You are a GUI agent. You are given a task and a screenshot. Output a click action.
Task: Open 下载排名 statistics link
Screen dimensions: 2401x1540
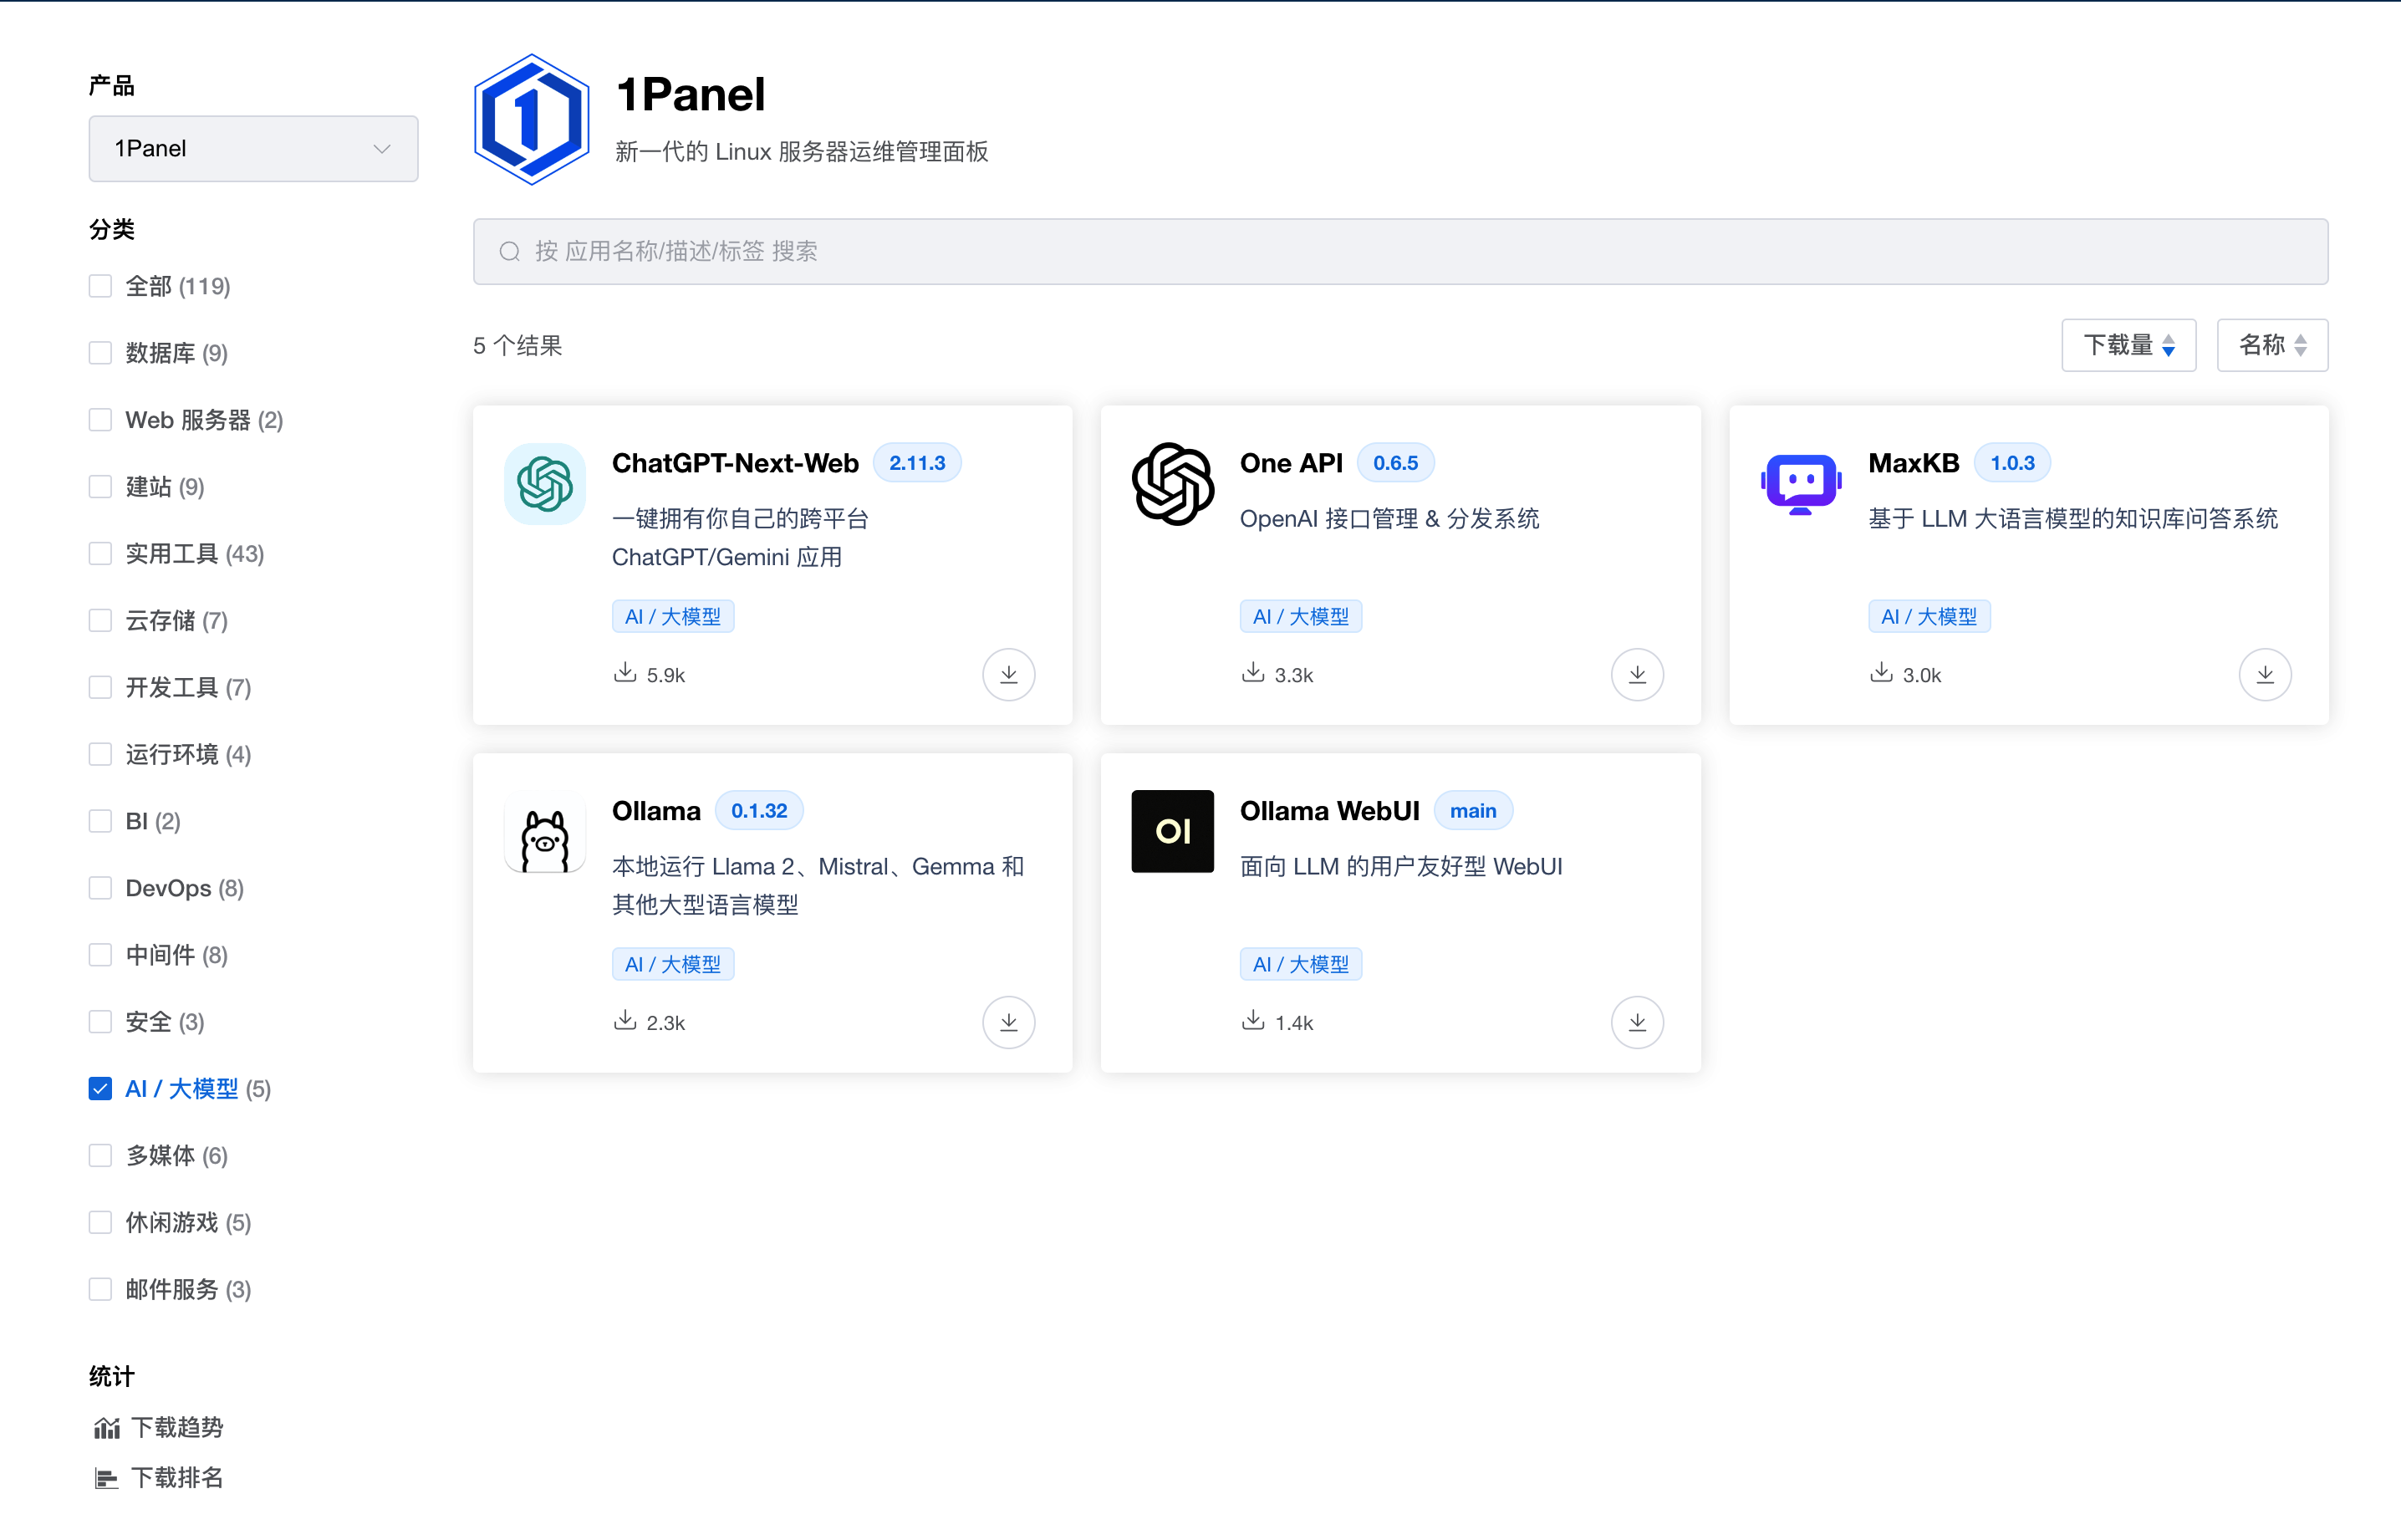(177, 1478)
